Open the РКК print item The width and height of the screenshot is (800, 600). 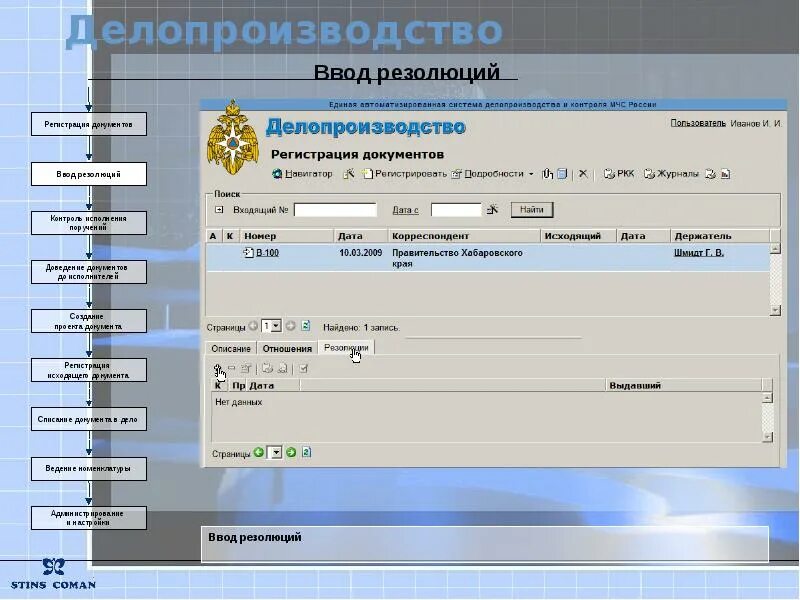click(x=619, y=174)
